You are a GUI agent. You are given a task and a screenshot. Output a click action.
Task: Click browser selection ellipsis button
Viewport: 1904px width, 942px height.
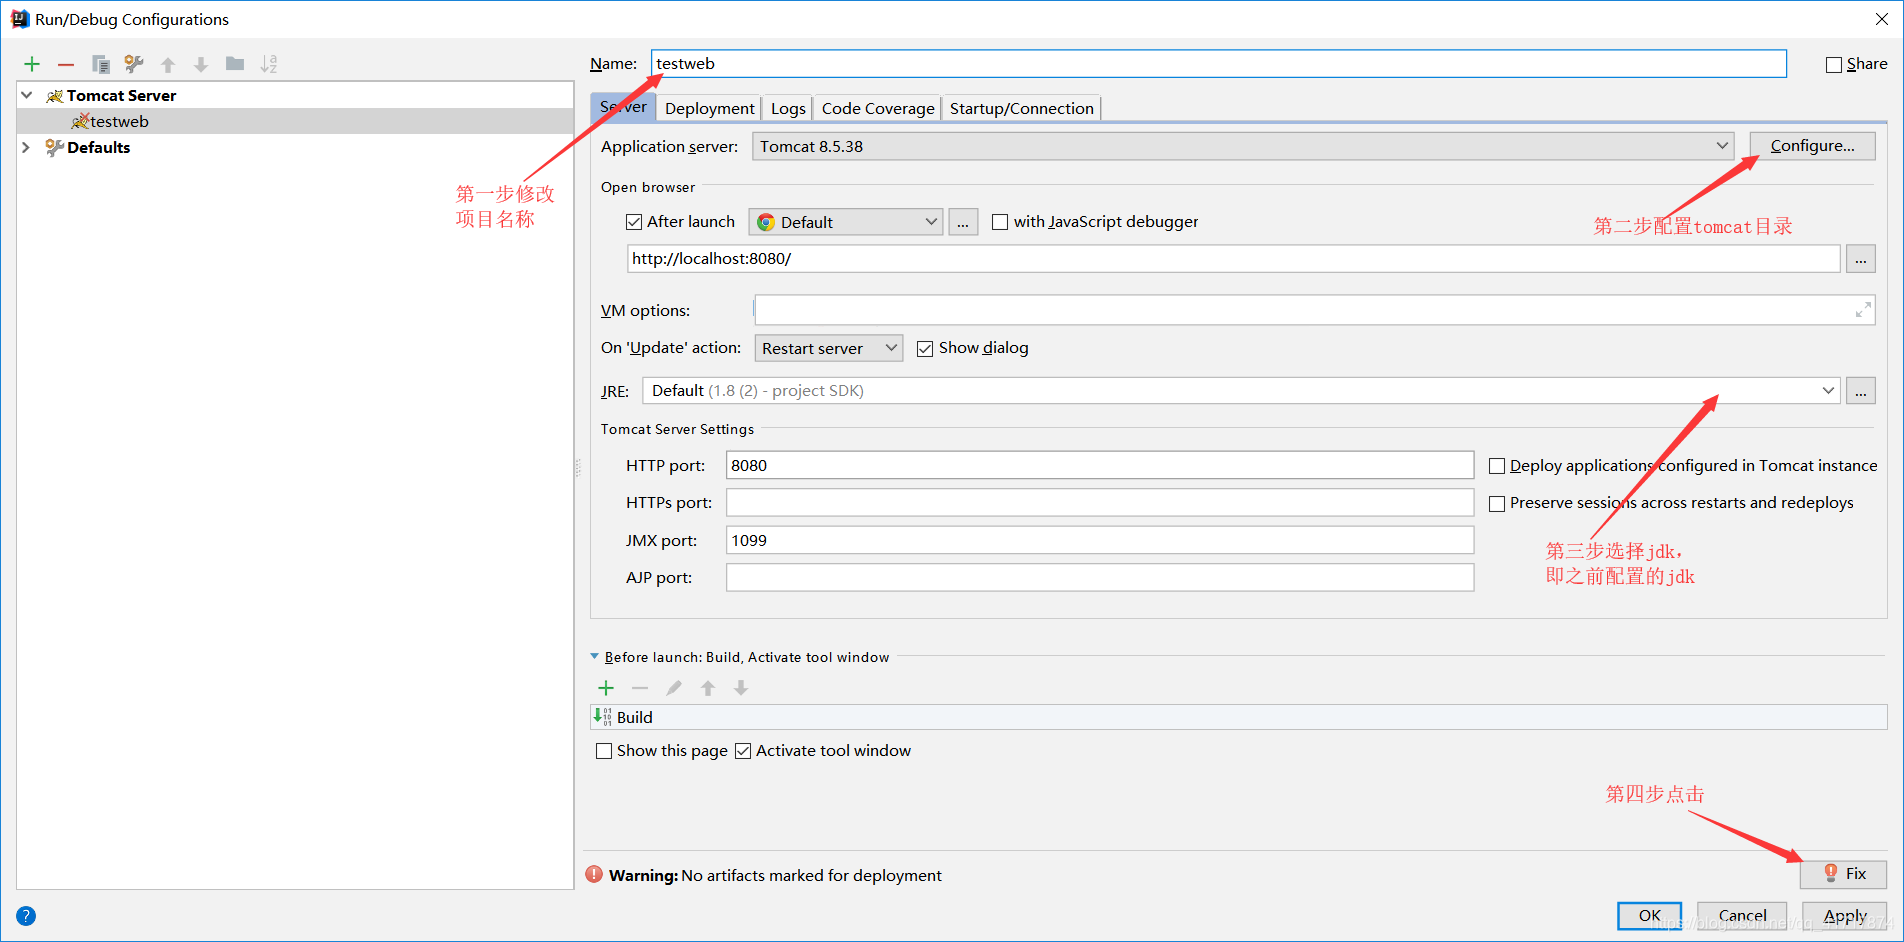click(963, 222)
